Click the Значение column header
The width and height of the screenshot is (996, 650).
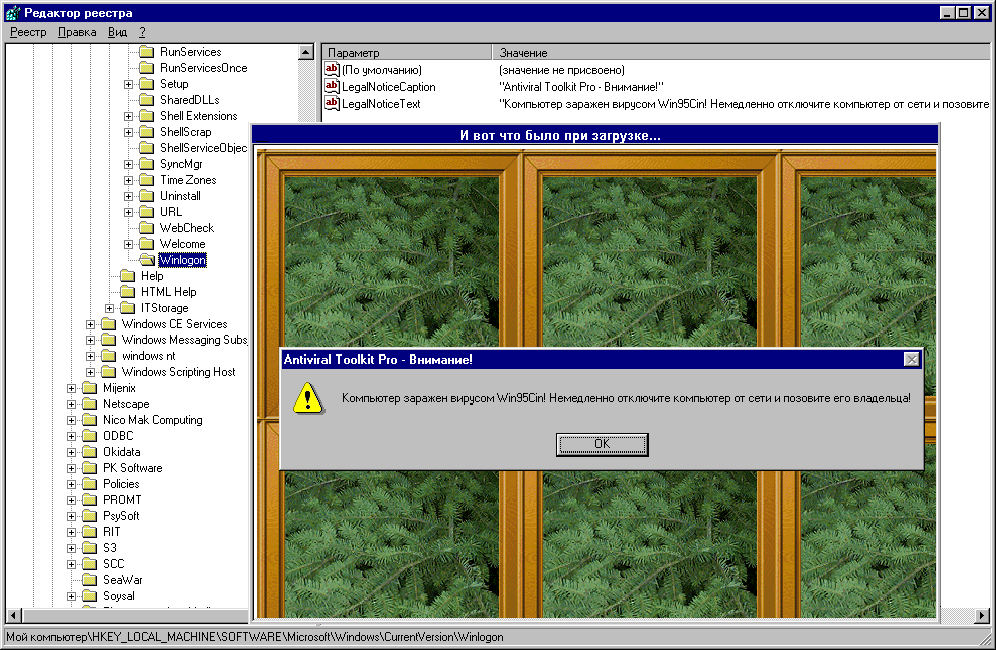[741, 53]
